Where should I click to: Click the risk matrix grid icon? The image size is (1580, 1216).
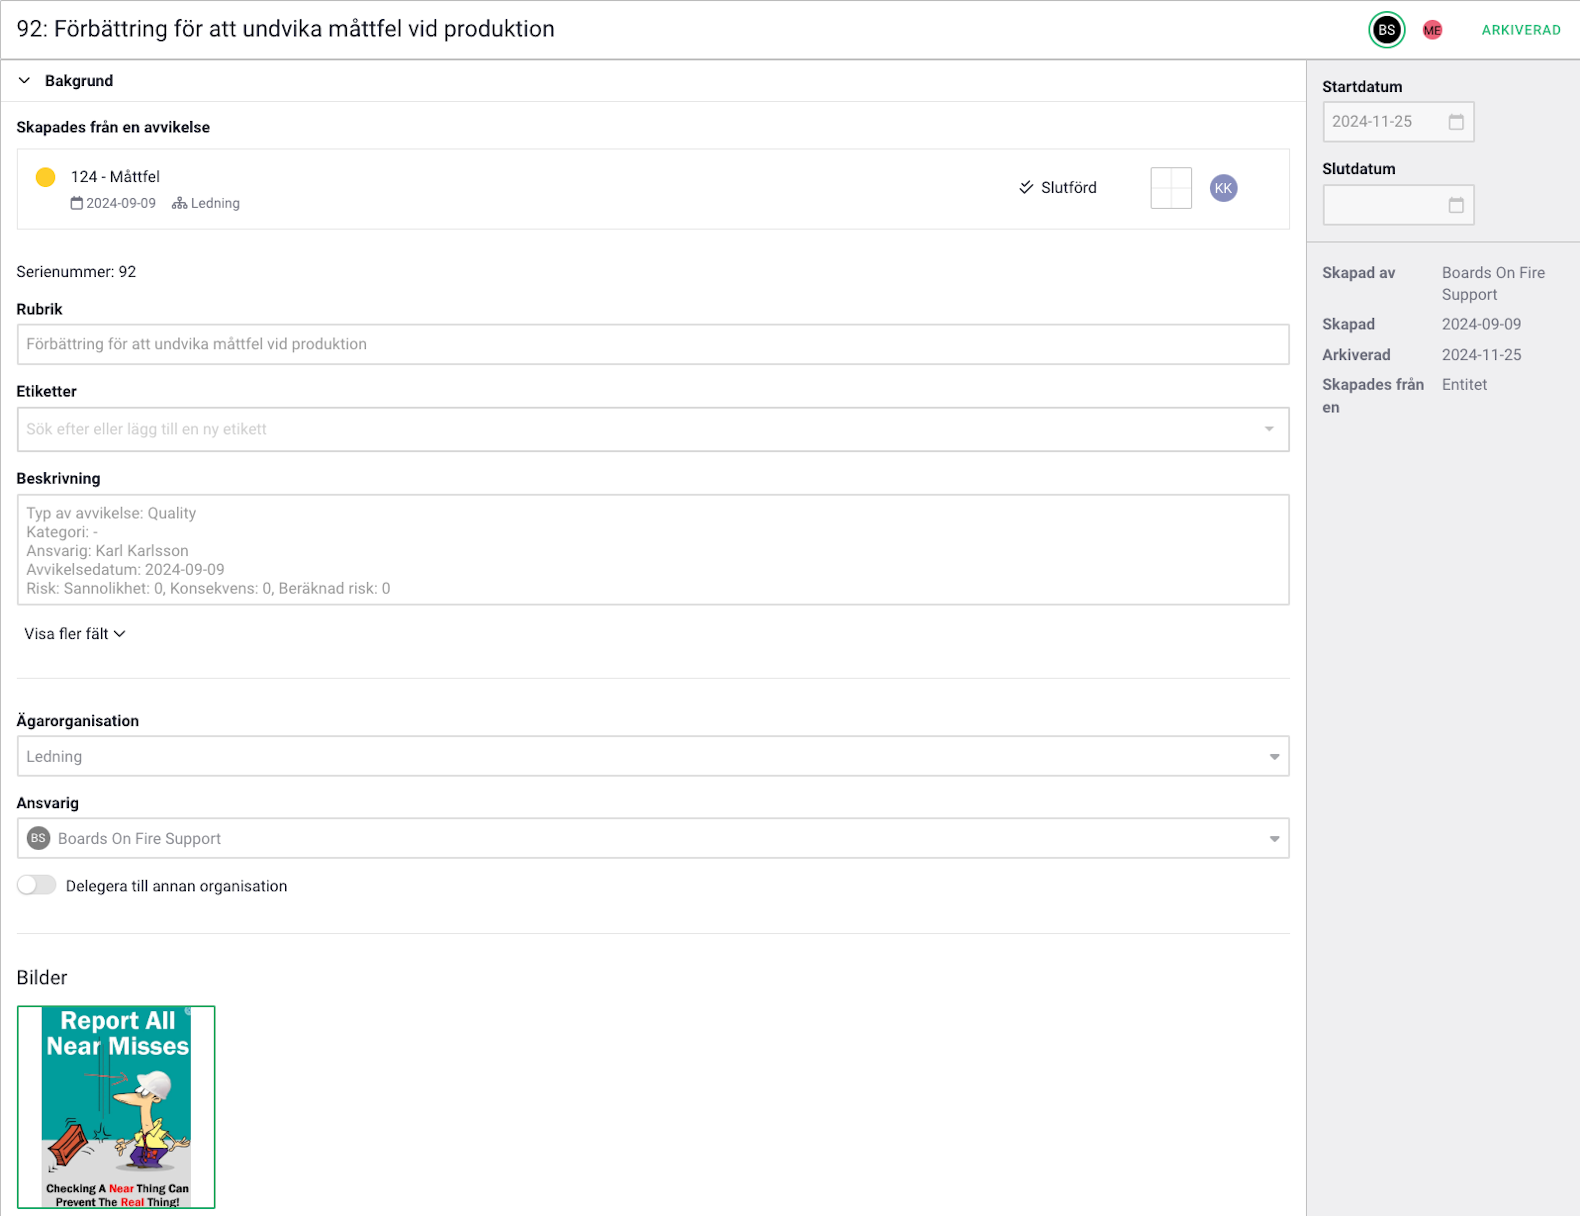pyautogui.click(x=1171, y=188)
